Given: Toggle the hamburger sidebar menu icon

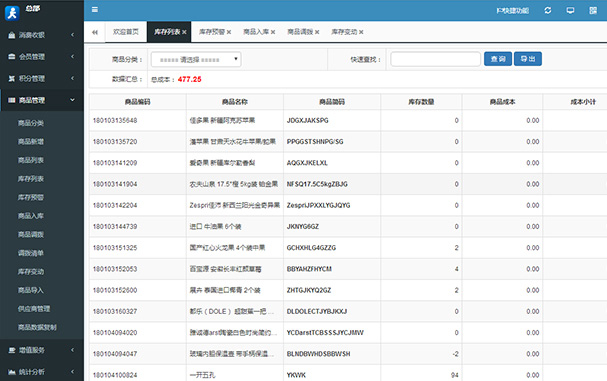Looking at the screenshot, I should [94, 10].
